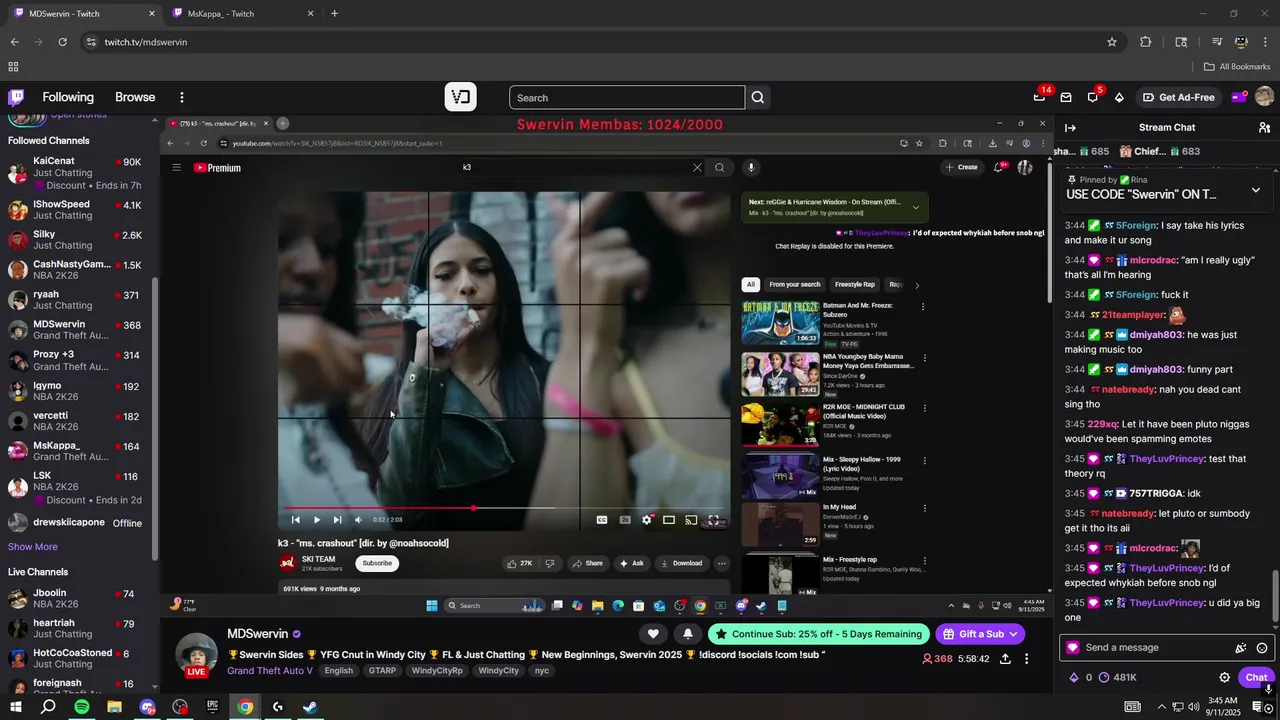
Task: Click the left sidebar scrollbar
Action: [x=155, y=420]
